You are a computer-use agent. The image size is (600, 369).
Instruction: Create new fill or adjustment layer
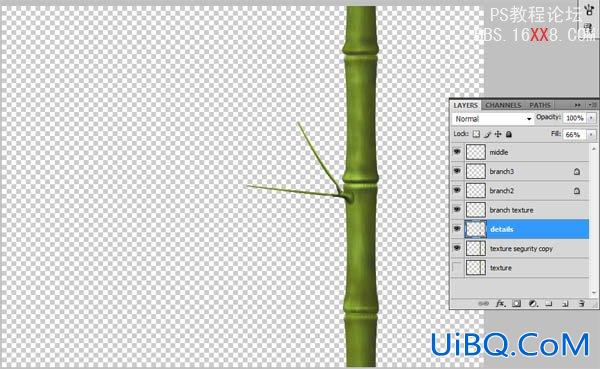pyautogui.click(x=533, y=304)
